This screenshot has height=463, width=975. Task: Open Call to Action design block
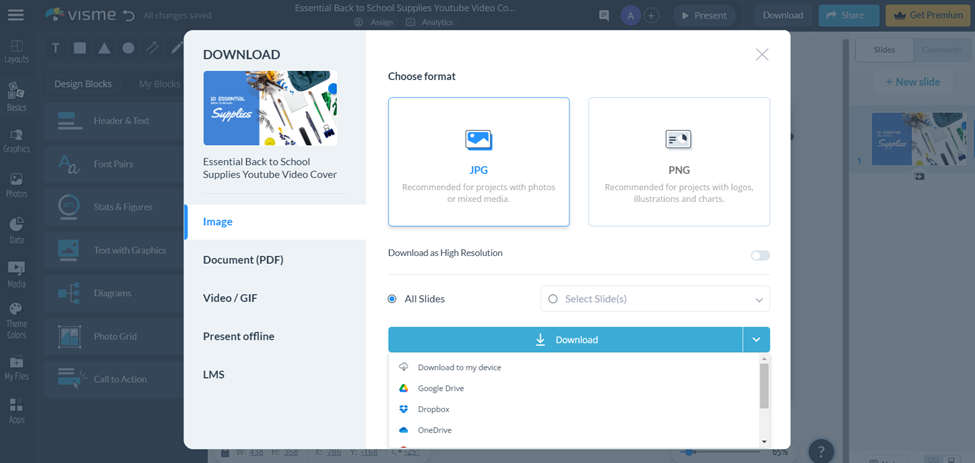[x=114, y=379]
